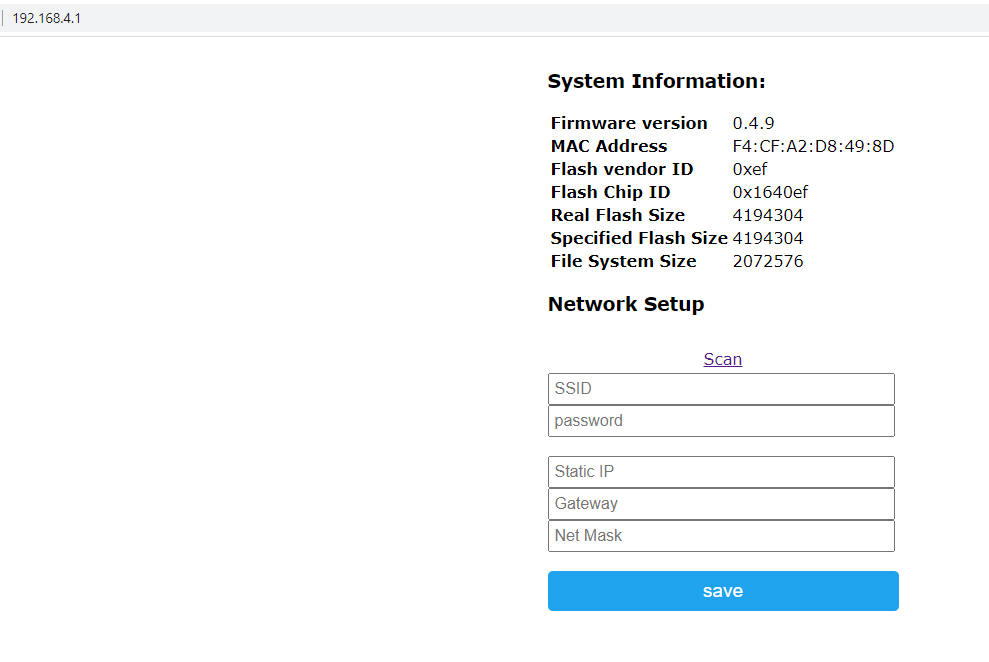Open the Scan link for networks
The height and width of the screenshot is (662, 989).
[x=722, y=359]
